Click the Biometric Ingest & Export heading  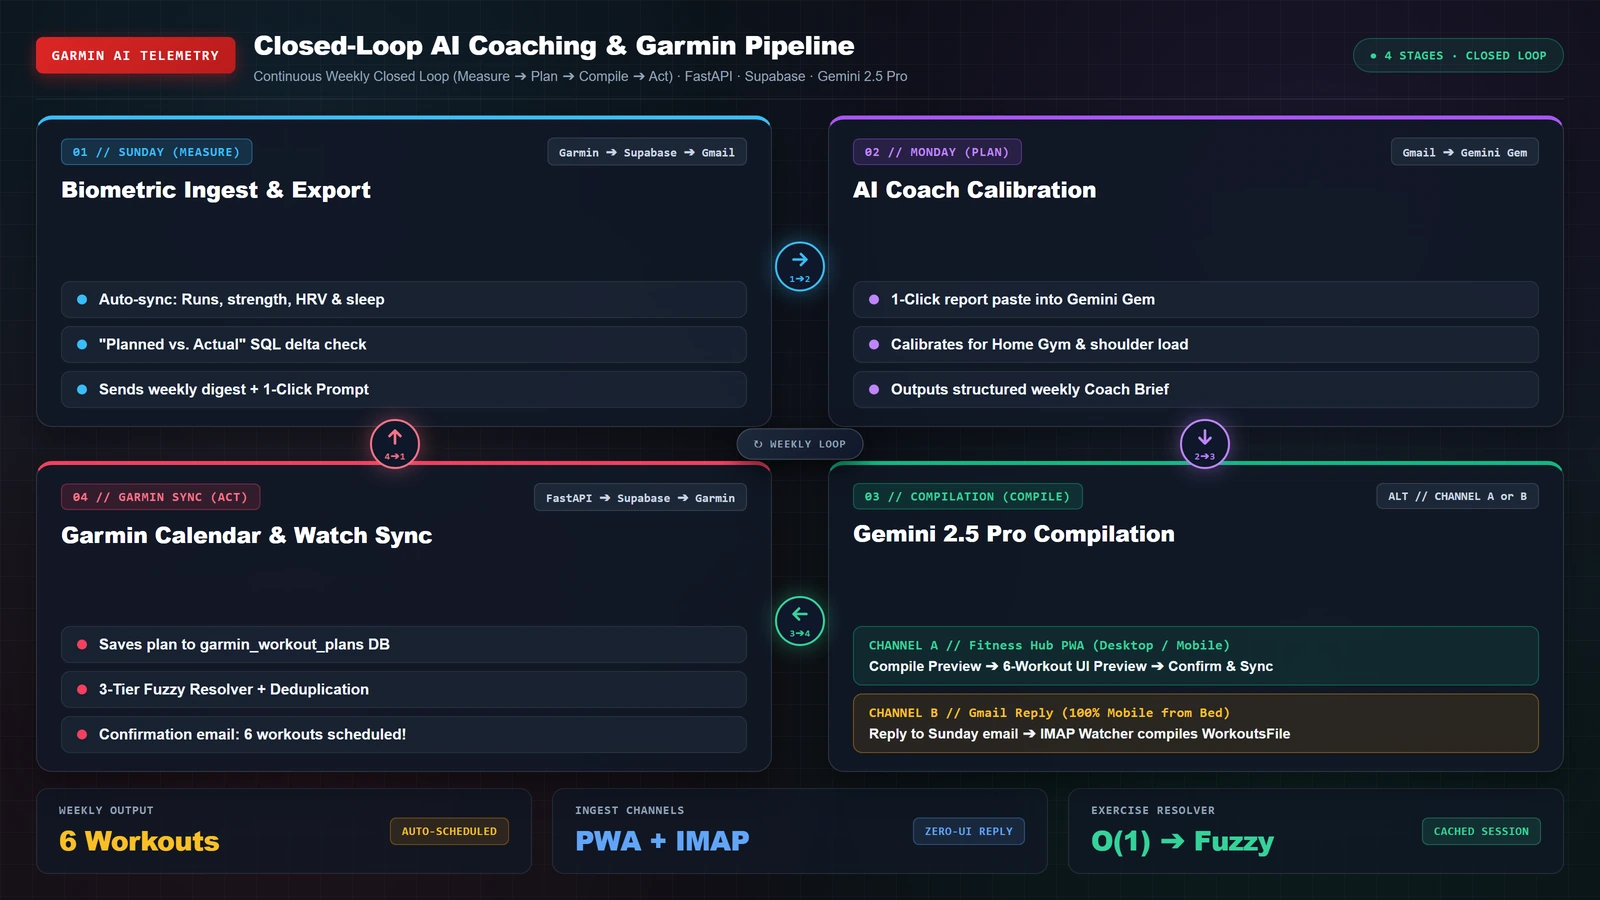[216, 190]
